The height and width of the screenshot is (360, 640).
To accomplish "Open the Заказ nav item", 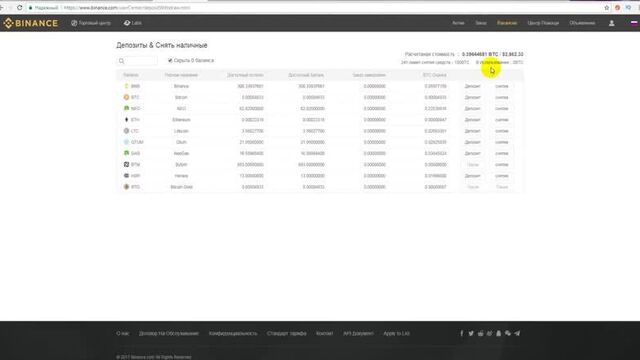I will coord(481,23).
